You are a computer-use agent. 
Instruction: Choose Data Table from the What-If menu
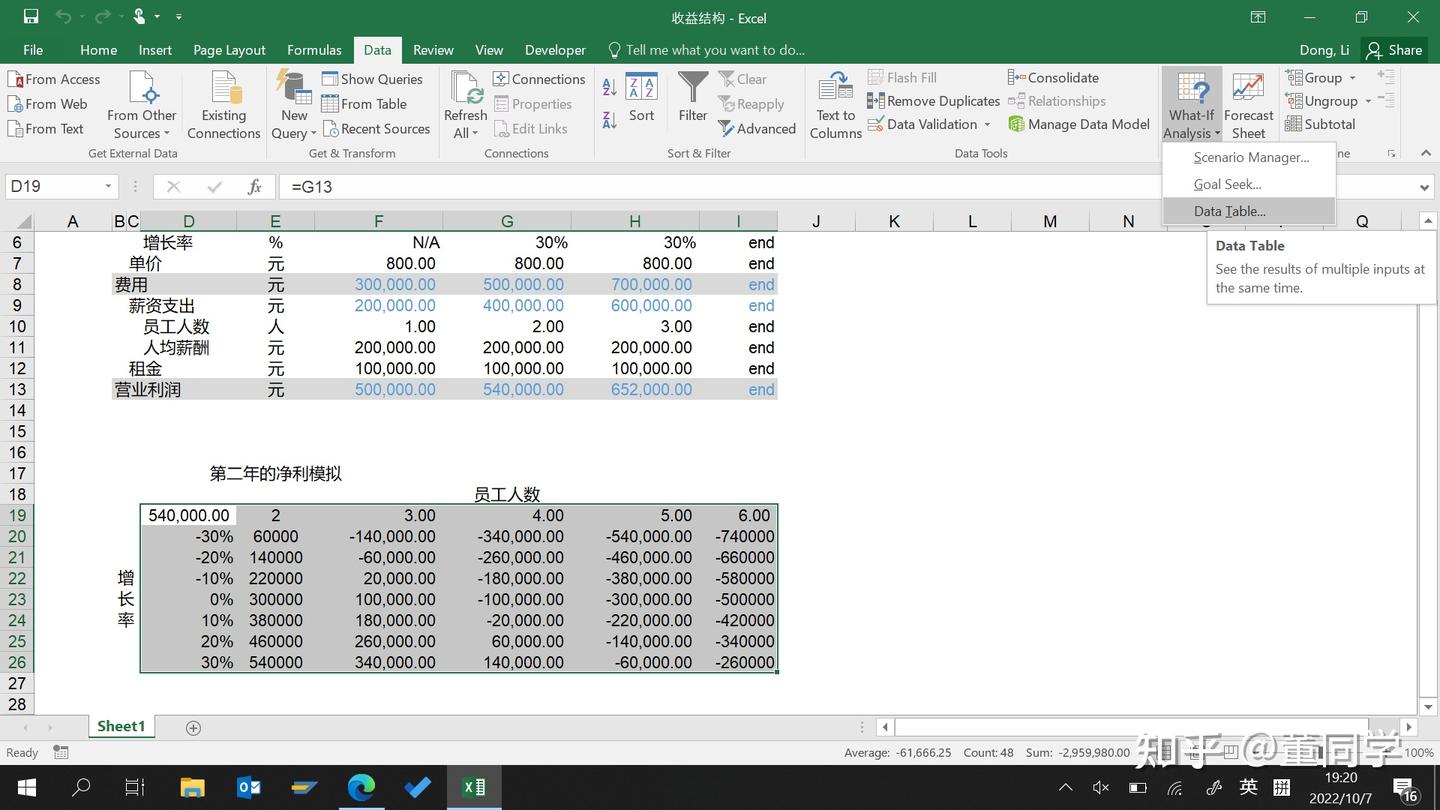[x=1229, y=211]
